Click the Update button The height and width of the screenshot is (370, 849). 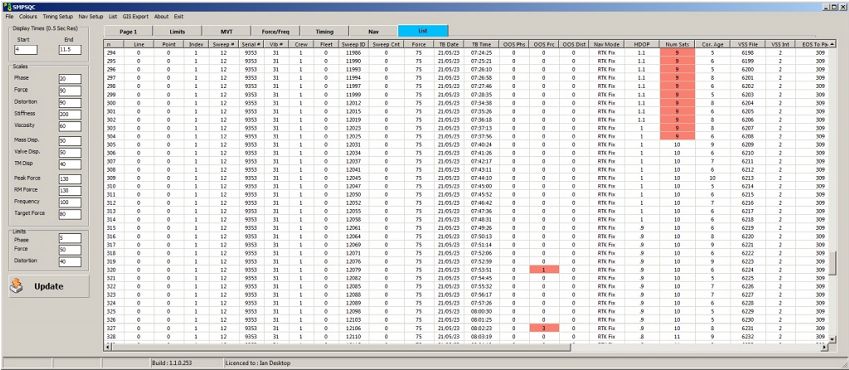pos(49,286)
